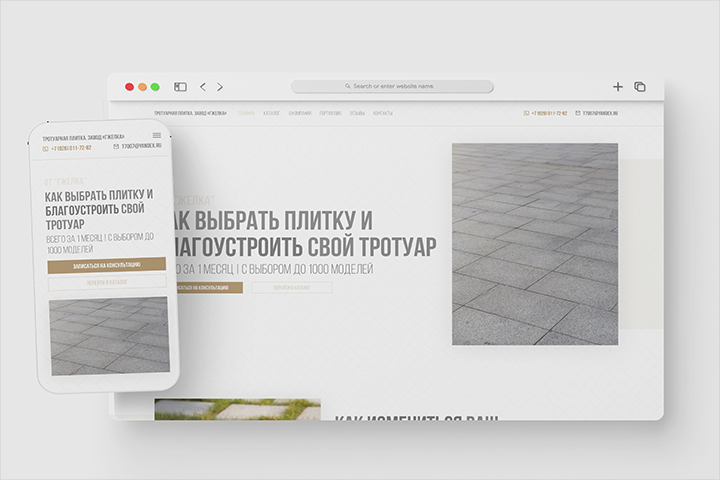Toggle the browser sidebar icon
The width and height of the screenshot is (720, 480).
(180, 87)
